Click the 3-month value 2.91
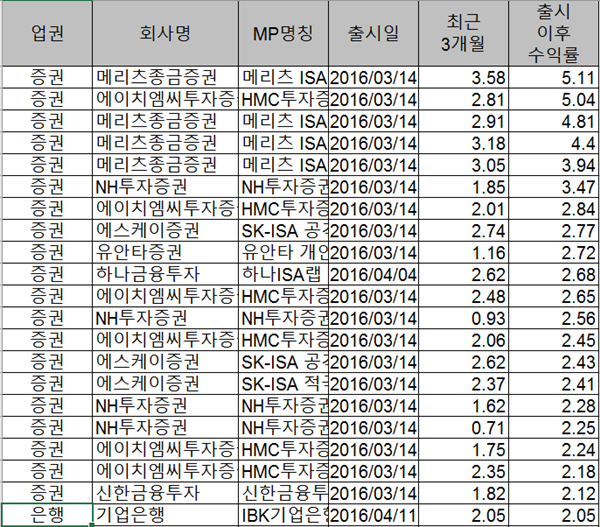600x527 pixels. click(463, 121)
